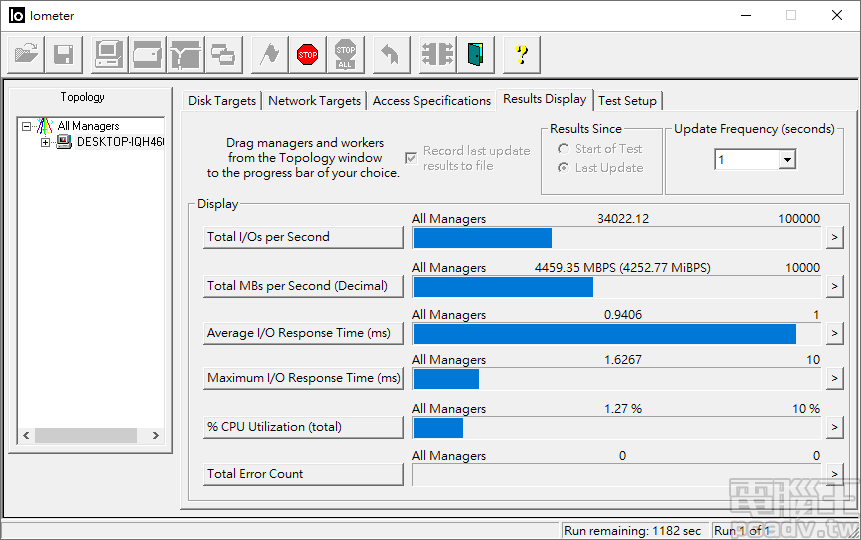Collapse All Managers tree node
The height and width of the screenshot is (540, 861).
pyautogui.click(x=26, y=126)
